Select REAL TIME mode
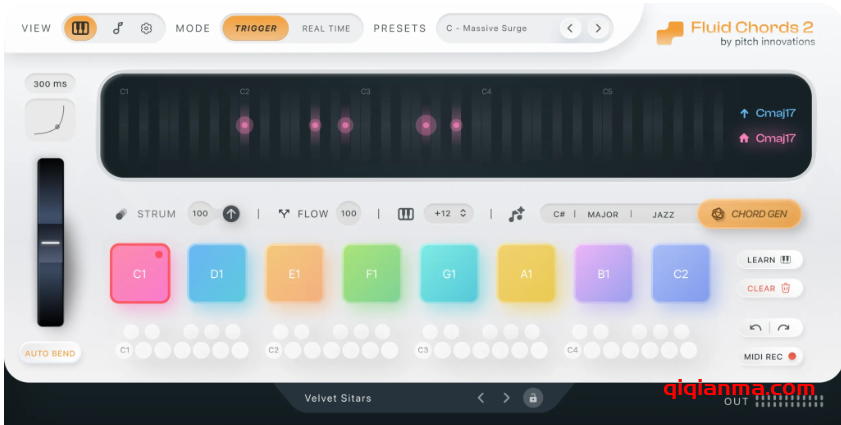Viewport: 841px width, 425px height. click(326, 28)
